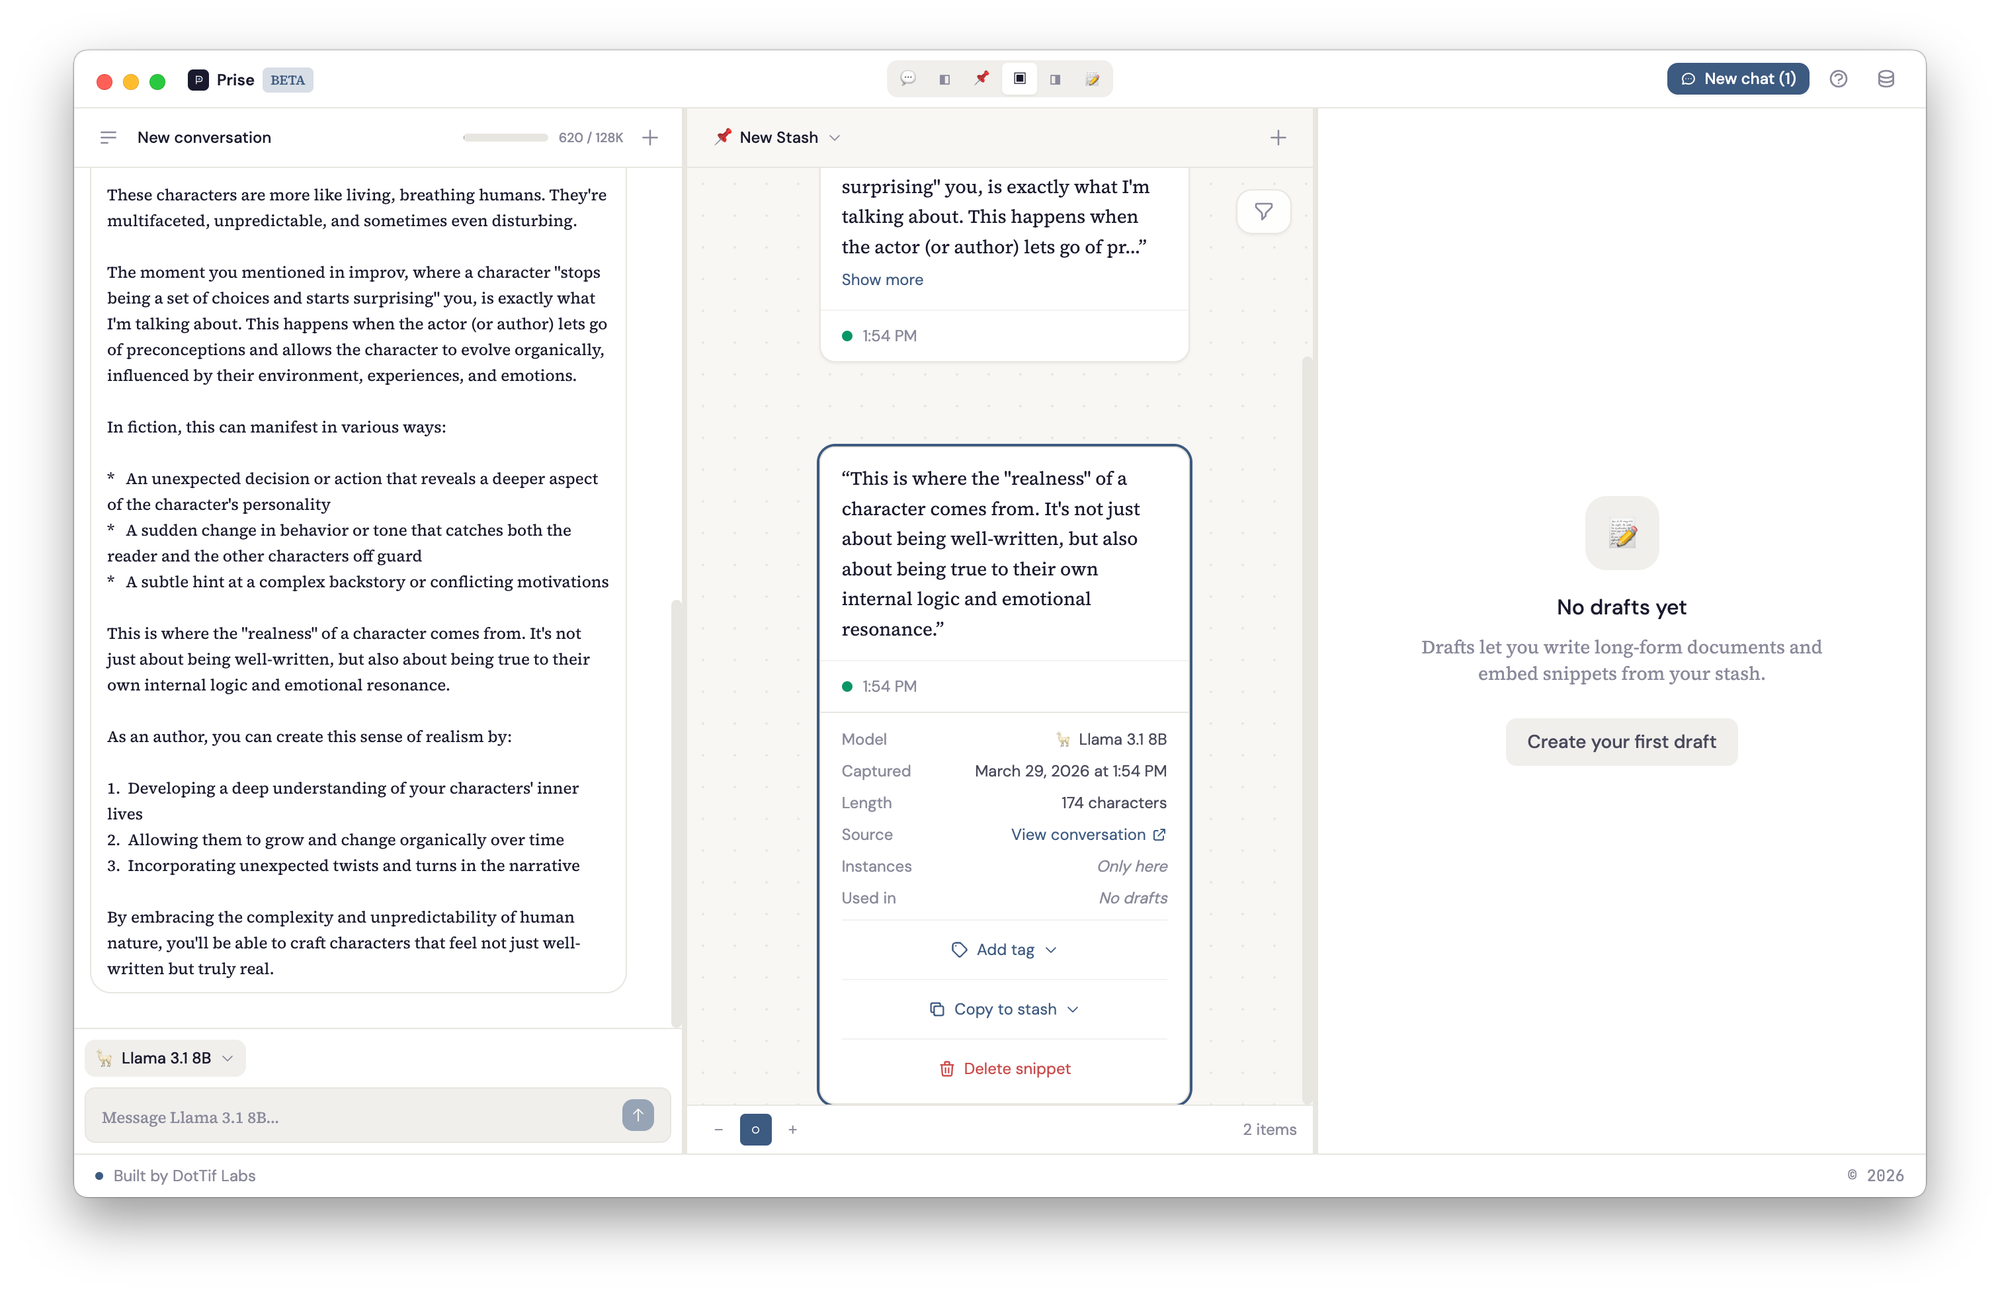Start a New chat (1)
The width and height of the screenshot is (2000, 1295).
pyautogui.click(x=1738, y=79)
